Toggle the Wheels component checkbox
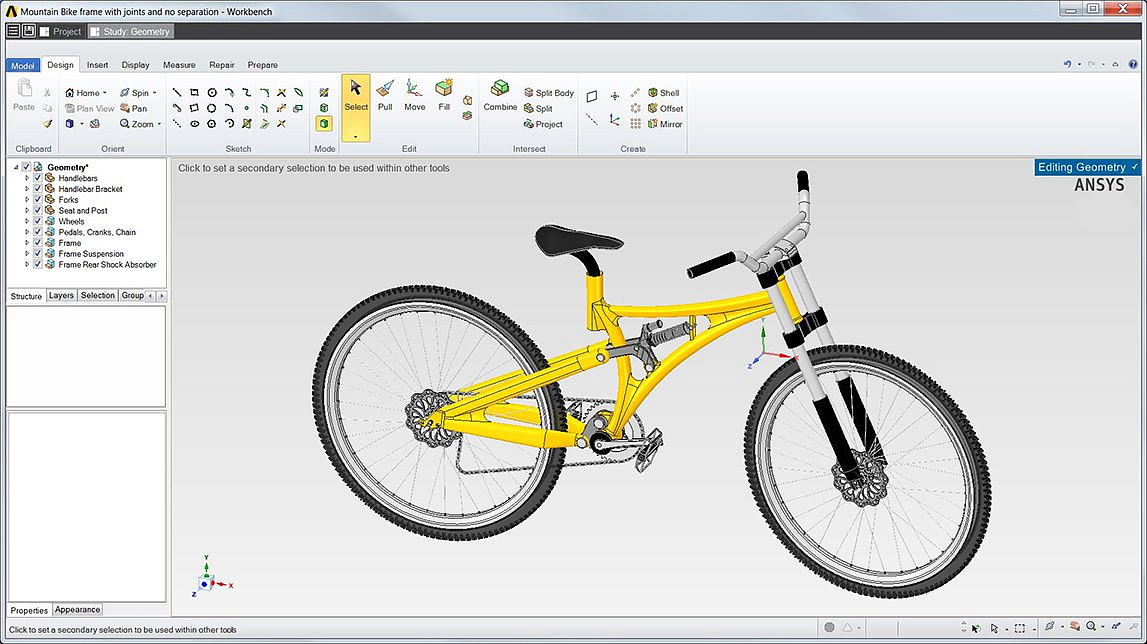 pyautogui.click(x=38, y=221)
